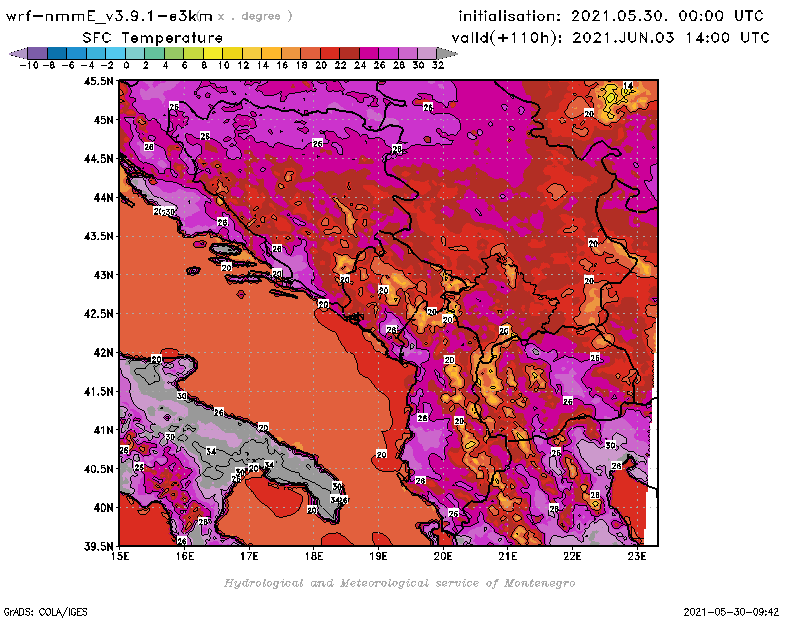Viewport: 800px width, 618px height.
Task: Pick the legend swatch between 10 and 12
Action: point(233,53)
